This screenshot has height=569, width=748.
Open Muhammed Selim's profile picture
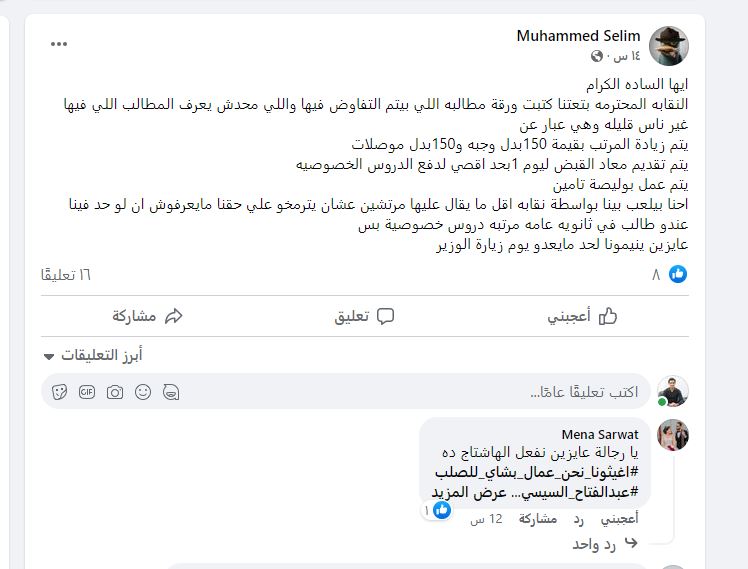click(669, 46)
